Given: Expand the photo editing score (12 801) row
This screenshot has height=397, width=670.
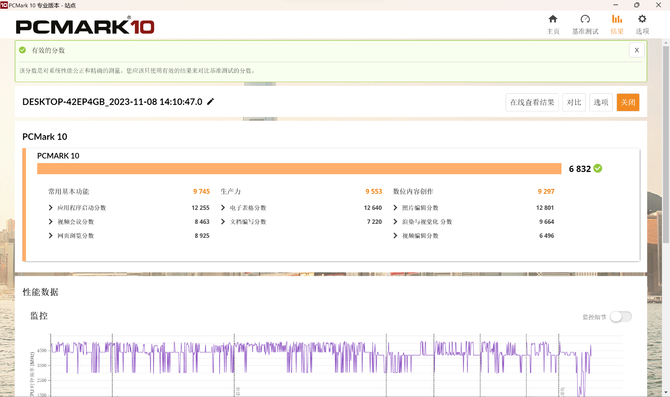Looking at the screenshot, I should 473,208.
